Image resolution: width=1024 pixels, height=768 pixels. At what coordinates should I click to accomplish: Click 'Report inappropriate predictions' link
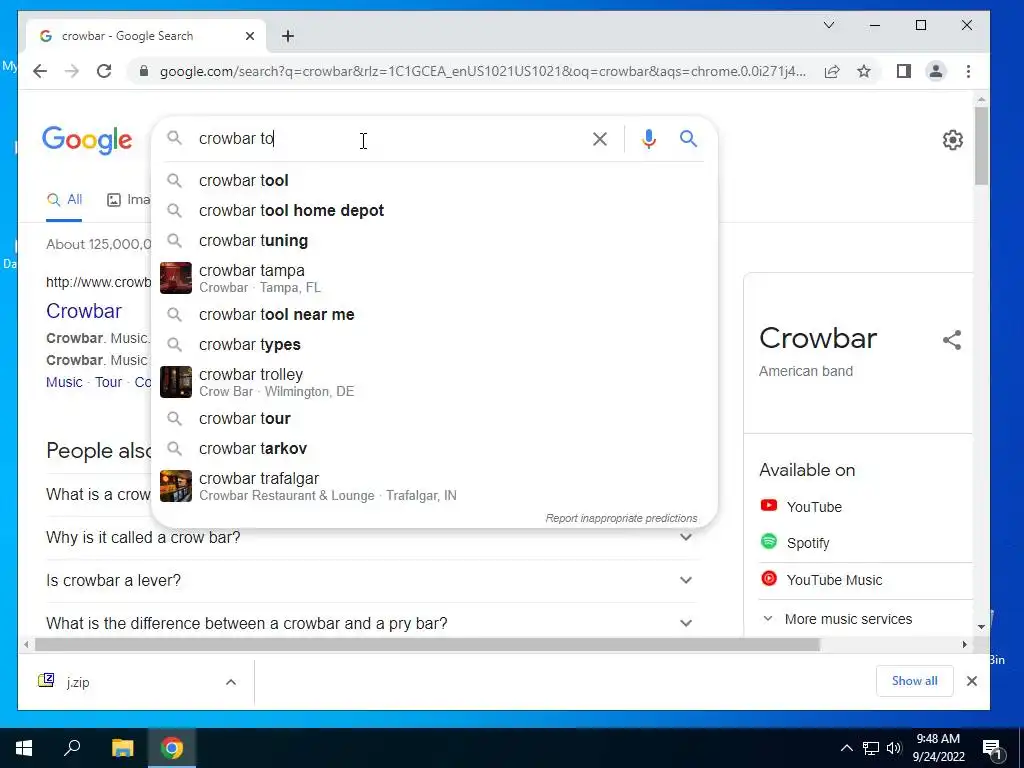pos(621,518)
